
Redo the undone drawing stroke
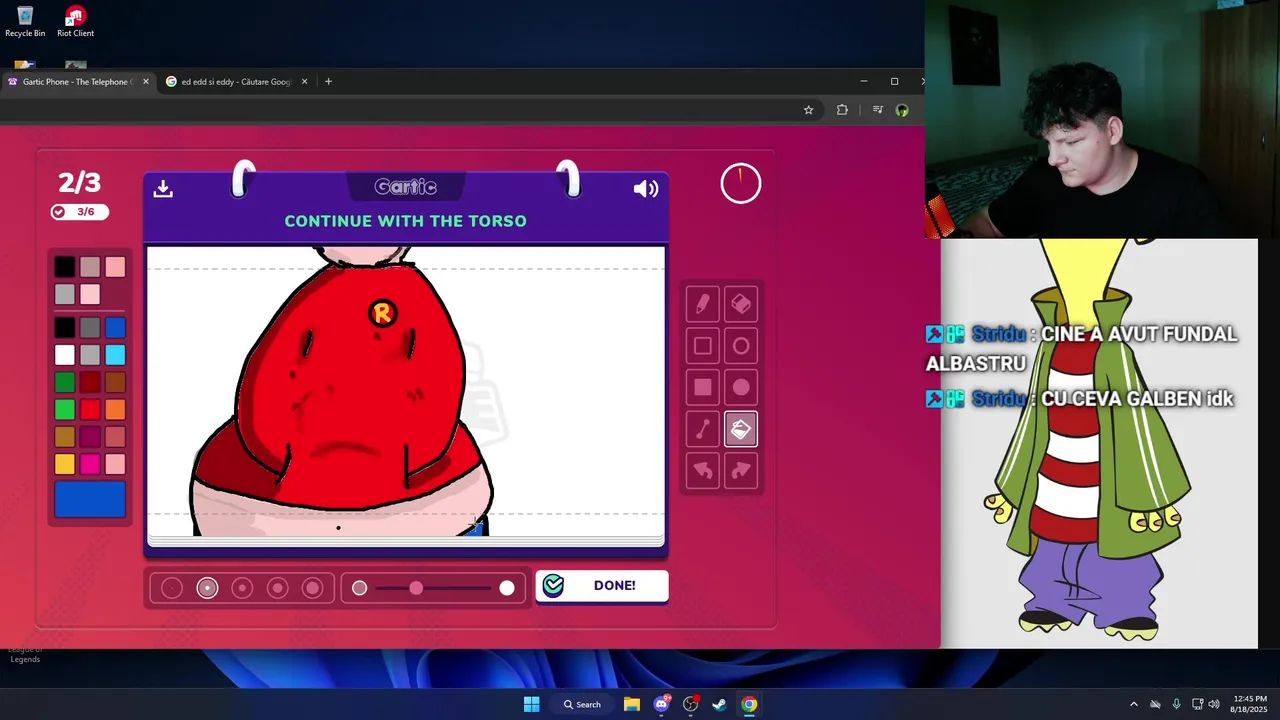(741, 470)
